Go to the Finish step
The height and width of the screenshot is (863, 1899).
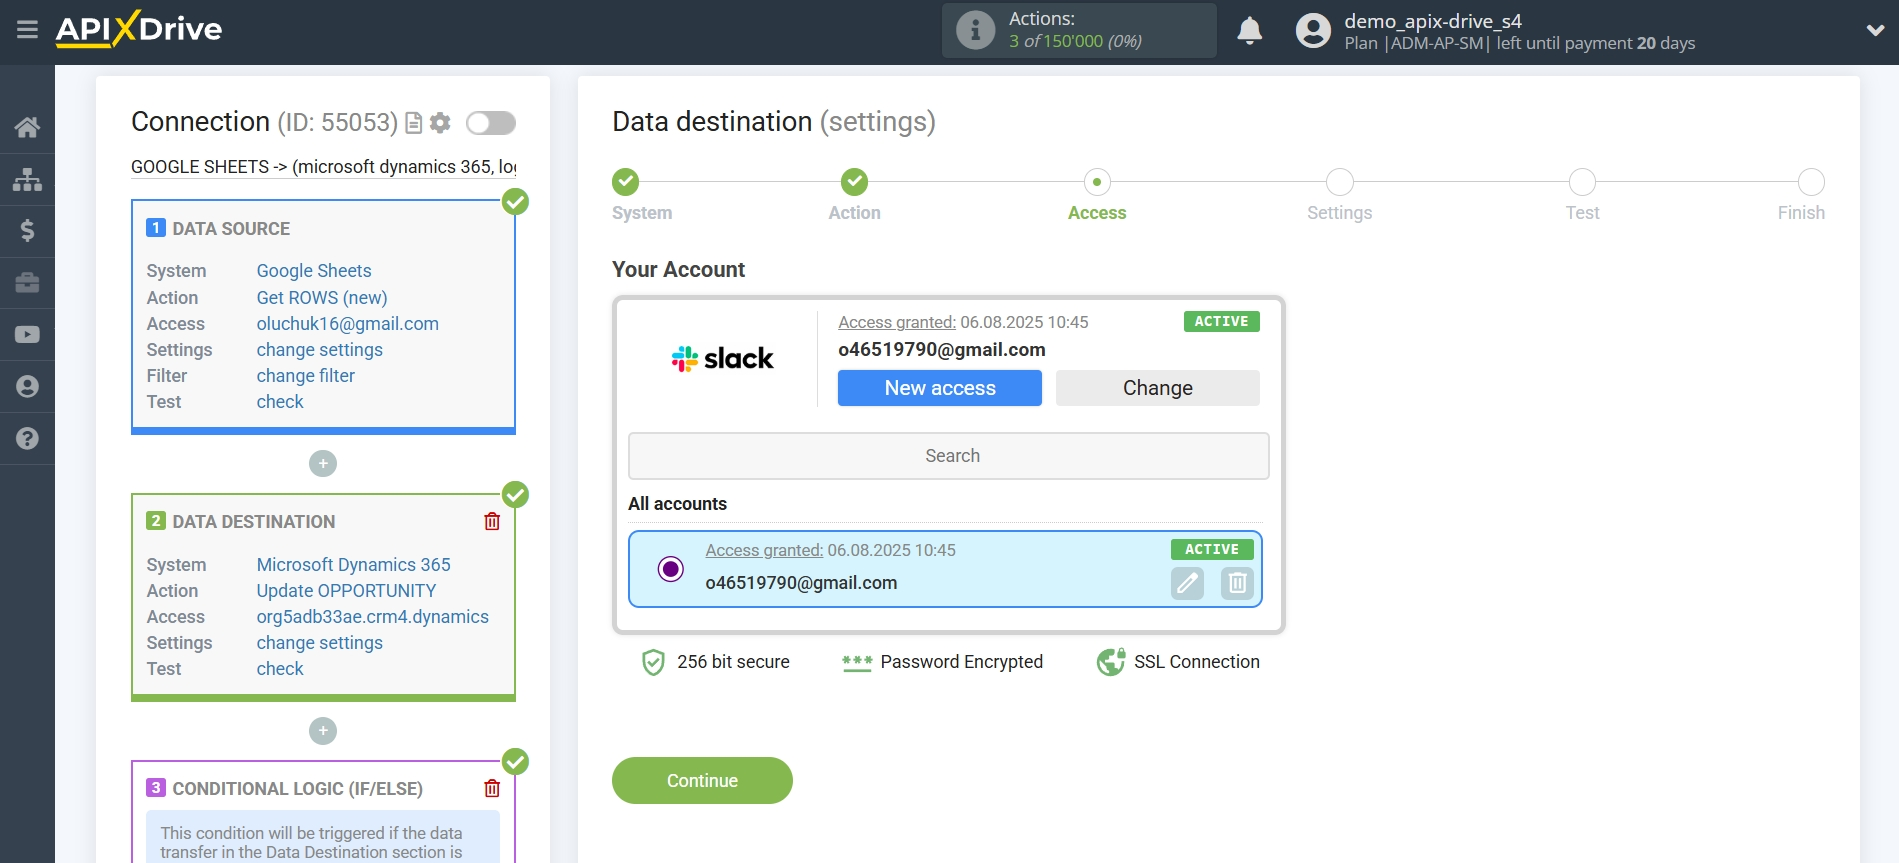point(1811,182)
